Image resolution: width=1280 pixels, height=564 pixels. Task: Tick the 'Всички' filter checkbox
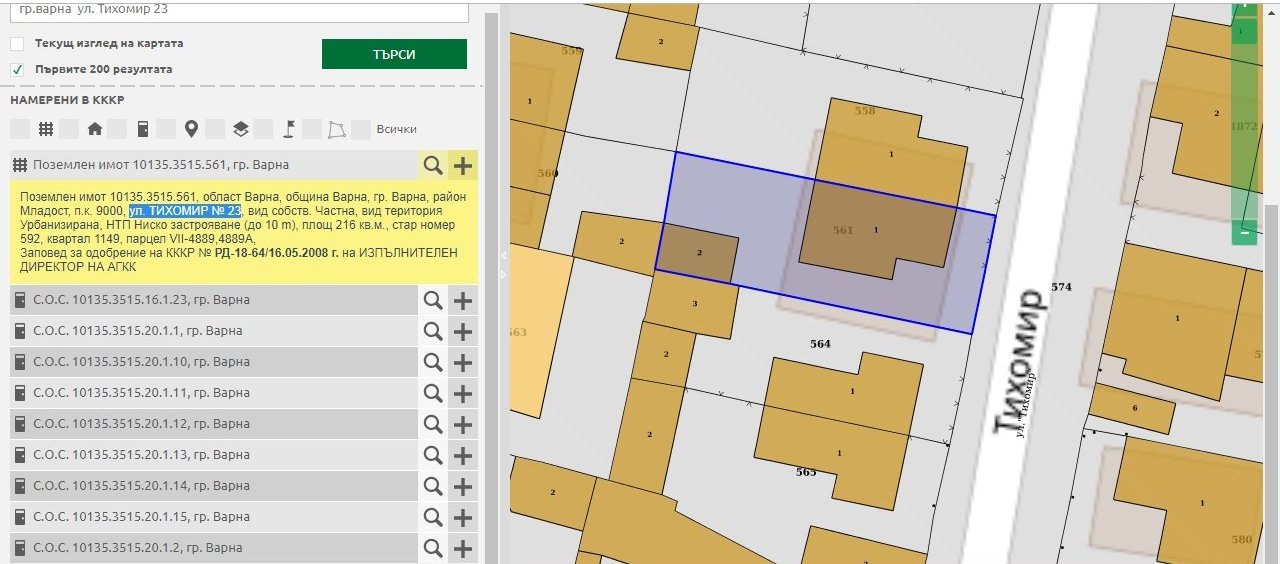click(x=361, y=129)
